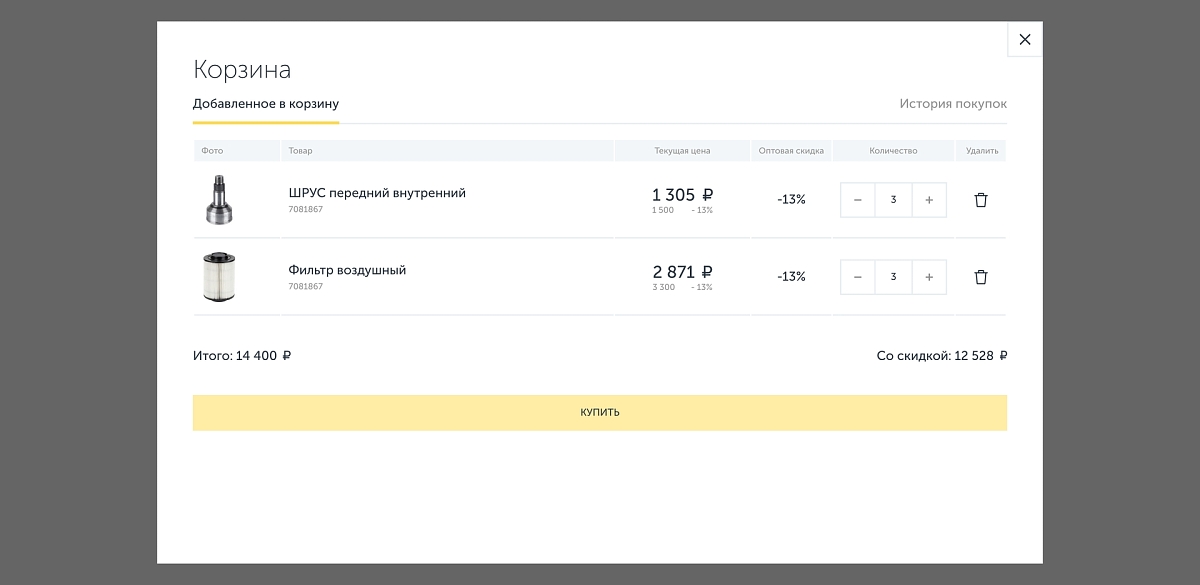Click old price 3 300

click(x=663, y=287)
